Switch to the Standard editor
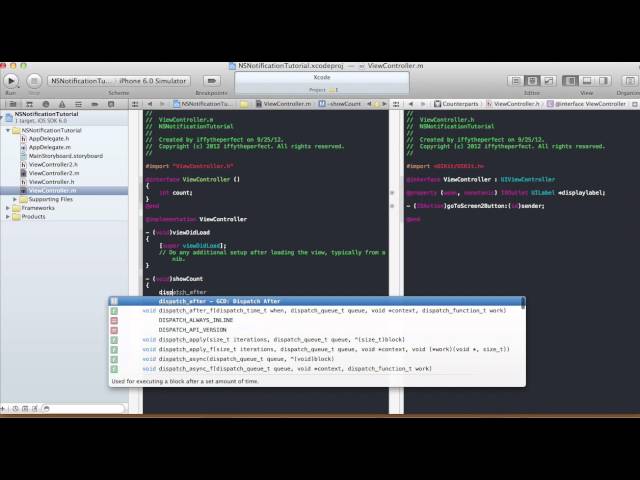Viewport: 640px width, 480px height. [516, 81]
